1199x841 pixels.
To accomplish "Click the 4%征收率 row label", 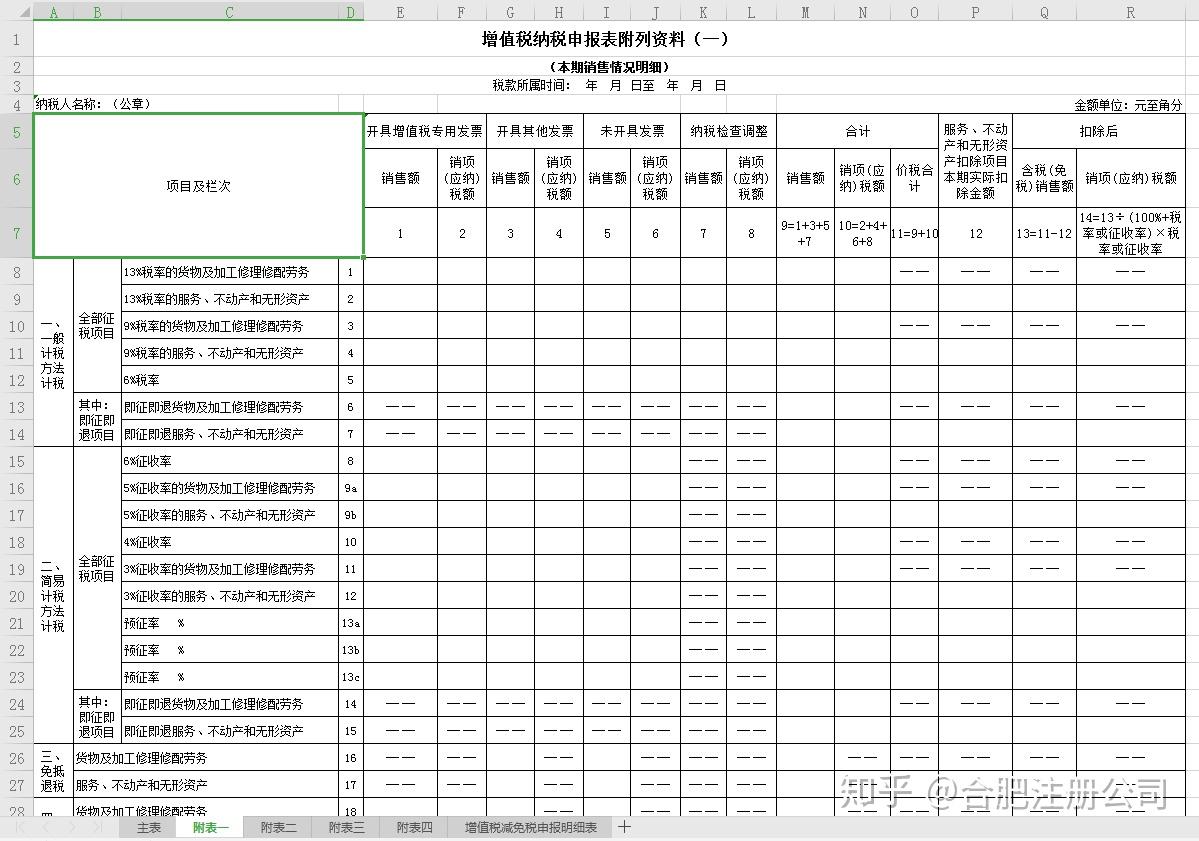I will (x=229, y=542).
